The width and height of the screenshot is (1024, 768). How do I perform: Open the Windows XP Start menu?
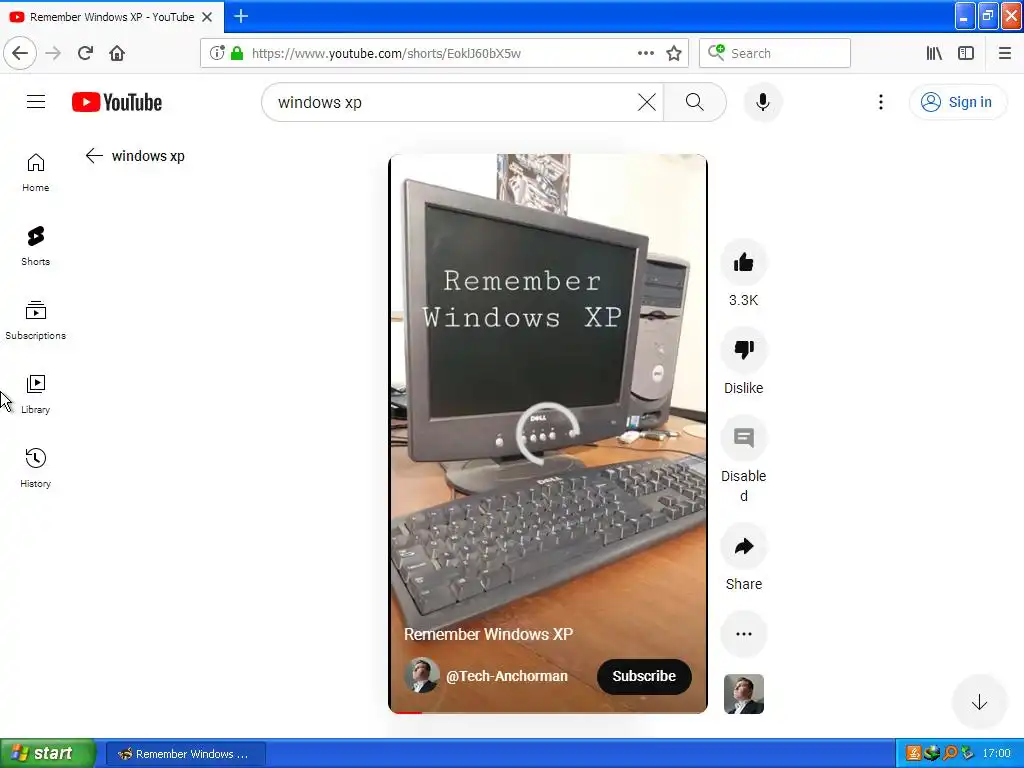[x=47, y=753]
